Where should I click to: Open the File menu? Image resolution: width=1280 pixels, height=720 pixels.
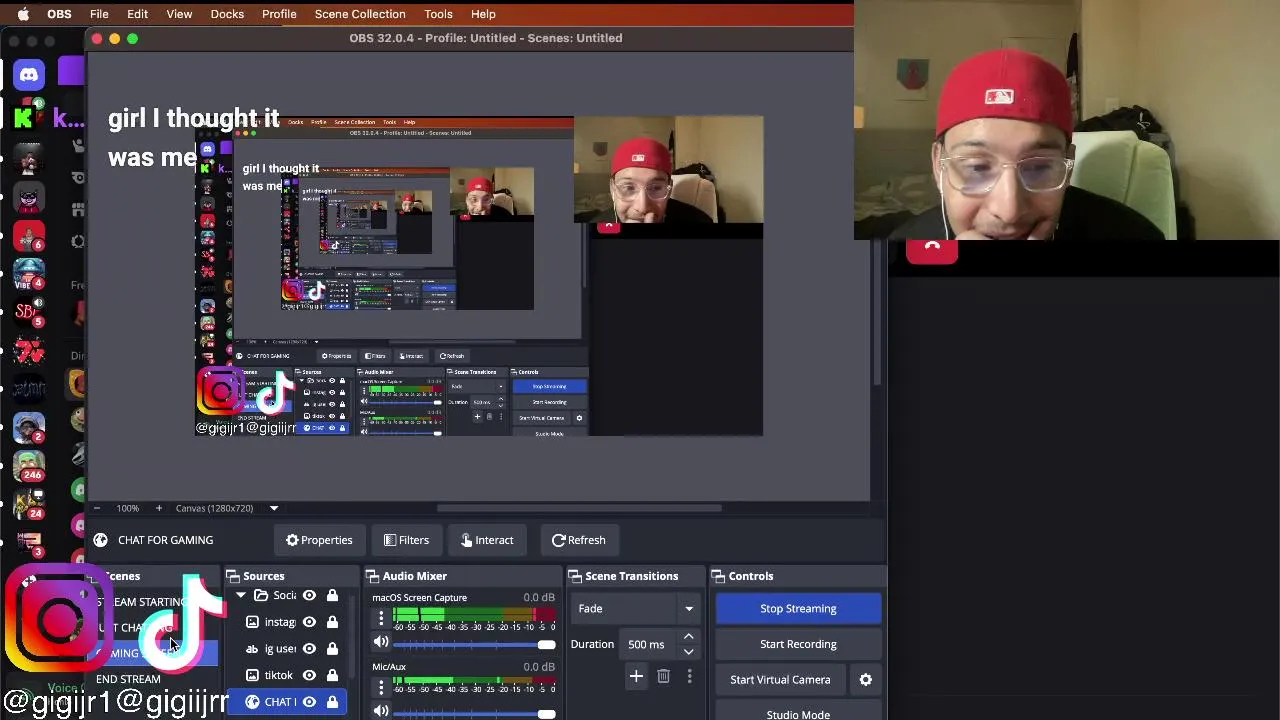pos(99,14)
